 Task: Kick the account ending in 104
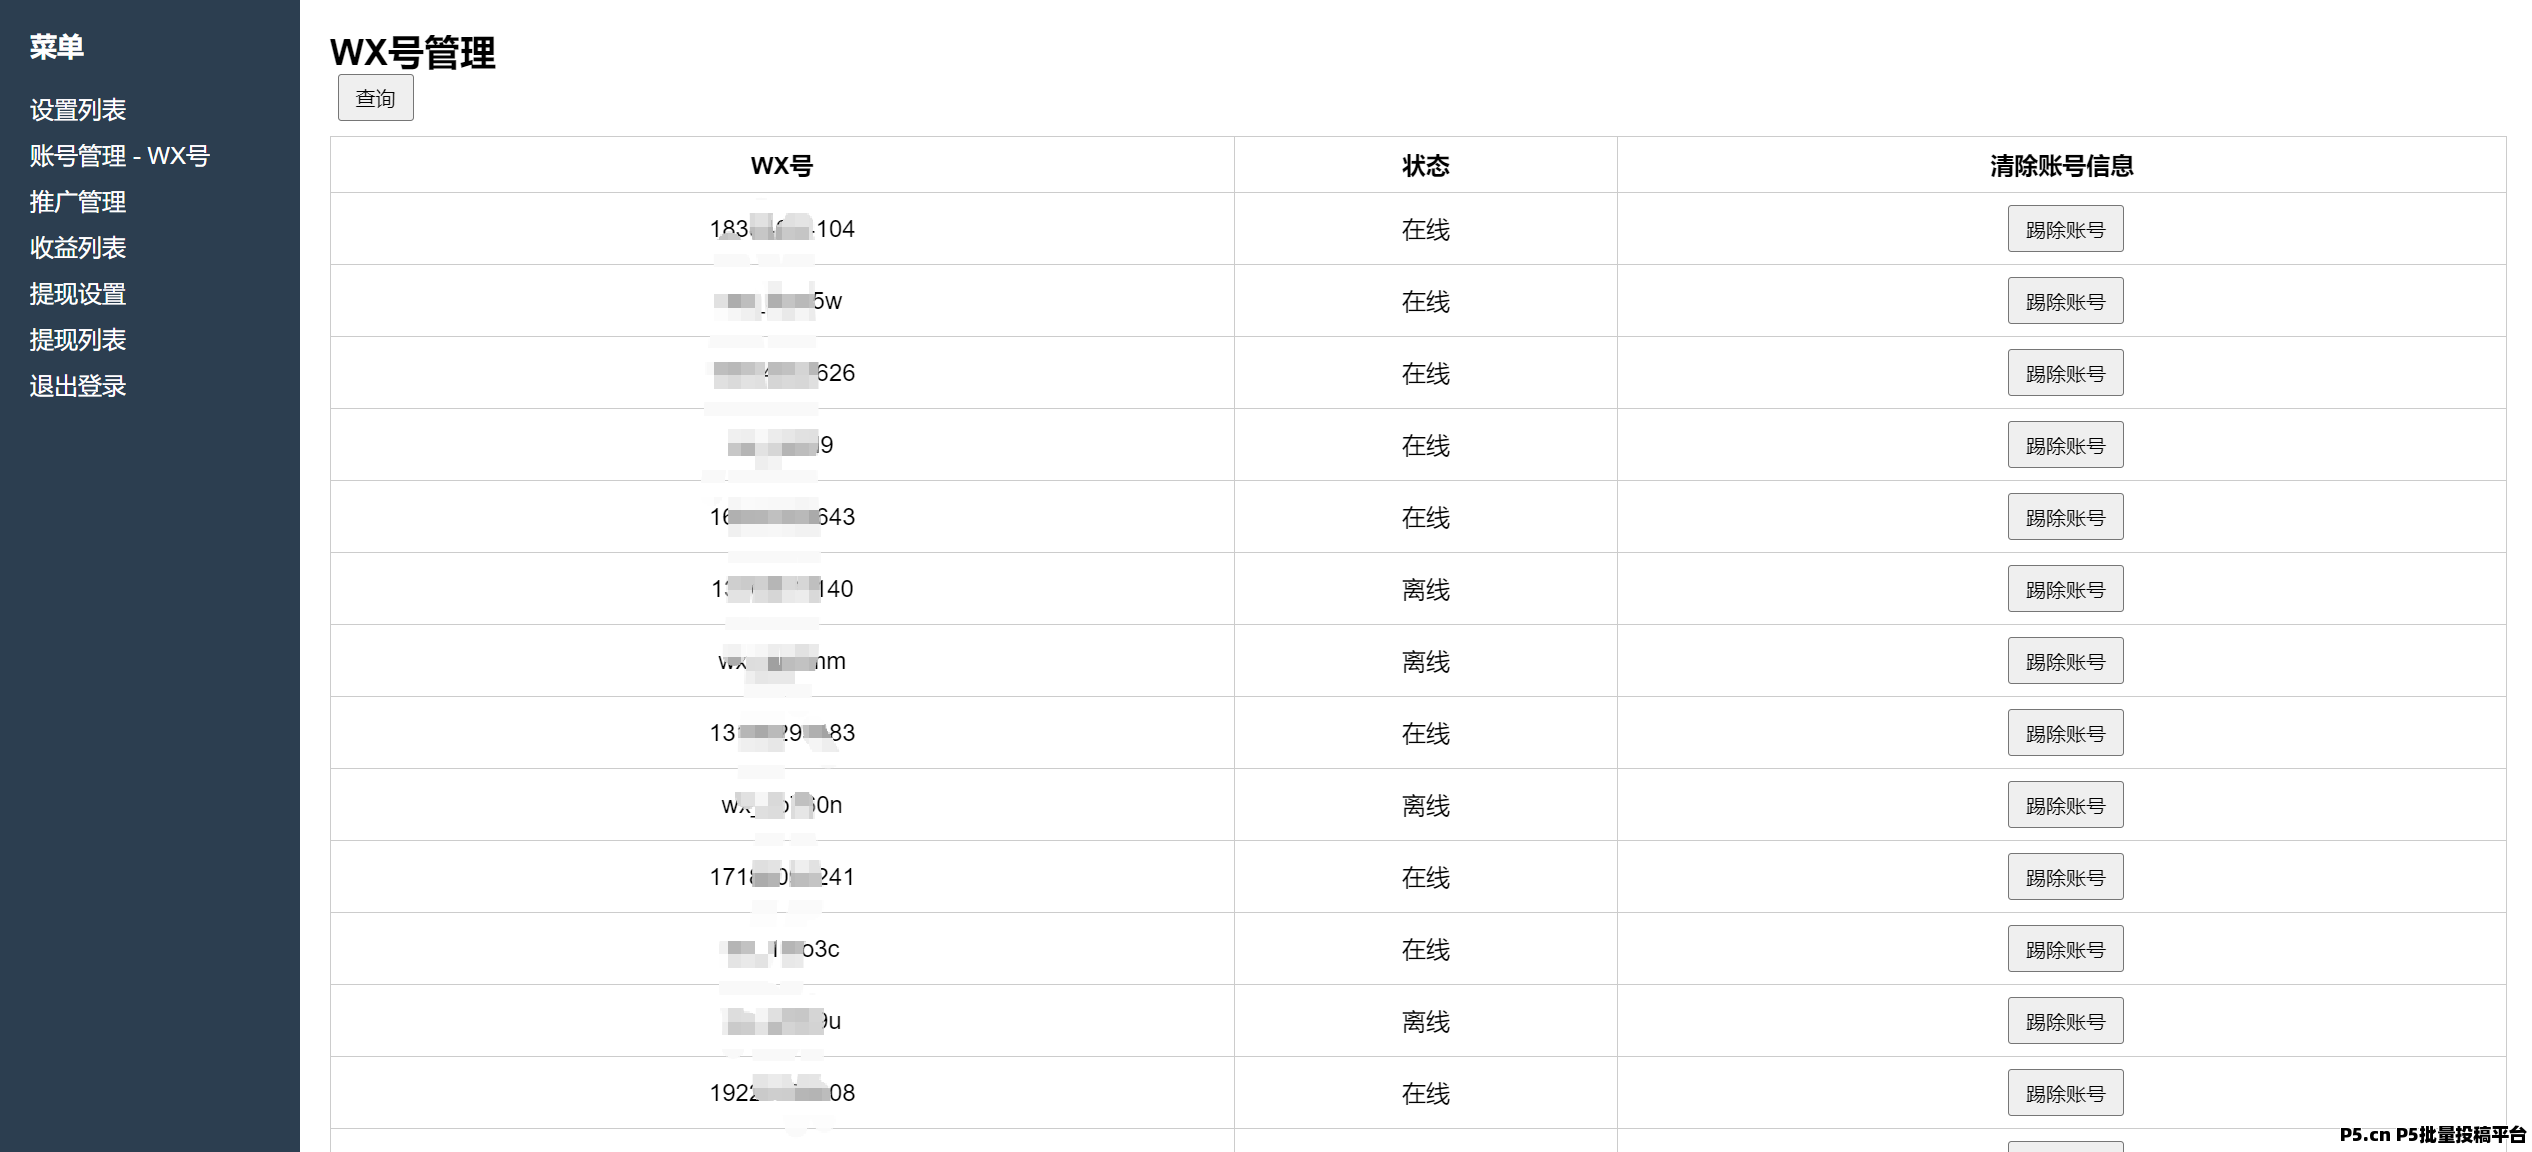[x=2065, y=229]
